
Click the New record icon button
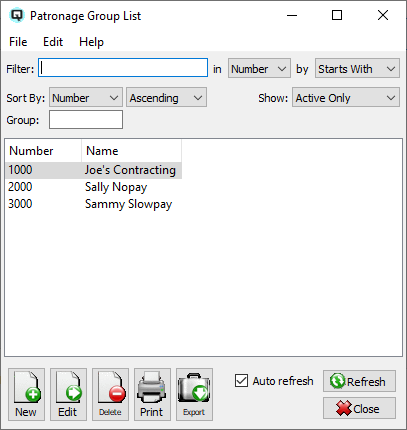26,394
